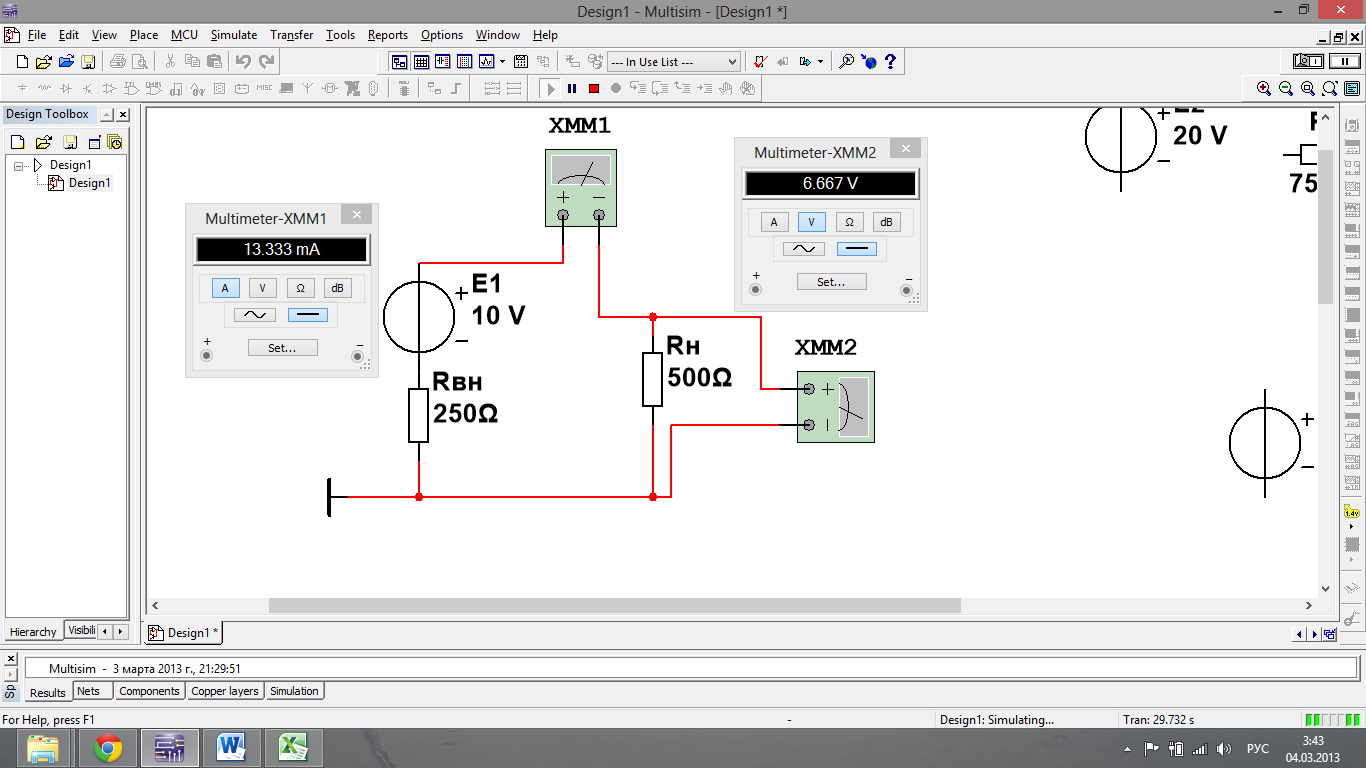Viewport: 1366px width, 768px height.
Task: Select Ω mode on Multimeter-XMM1
Action: pos(300,288)
